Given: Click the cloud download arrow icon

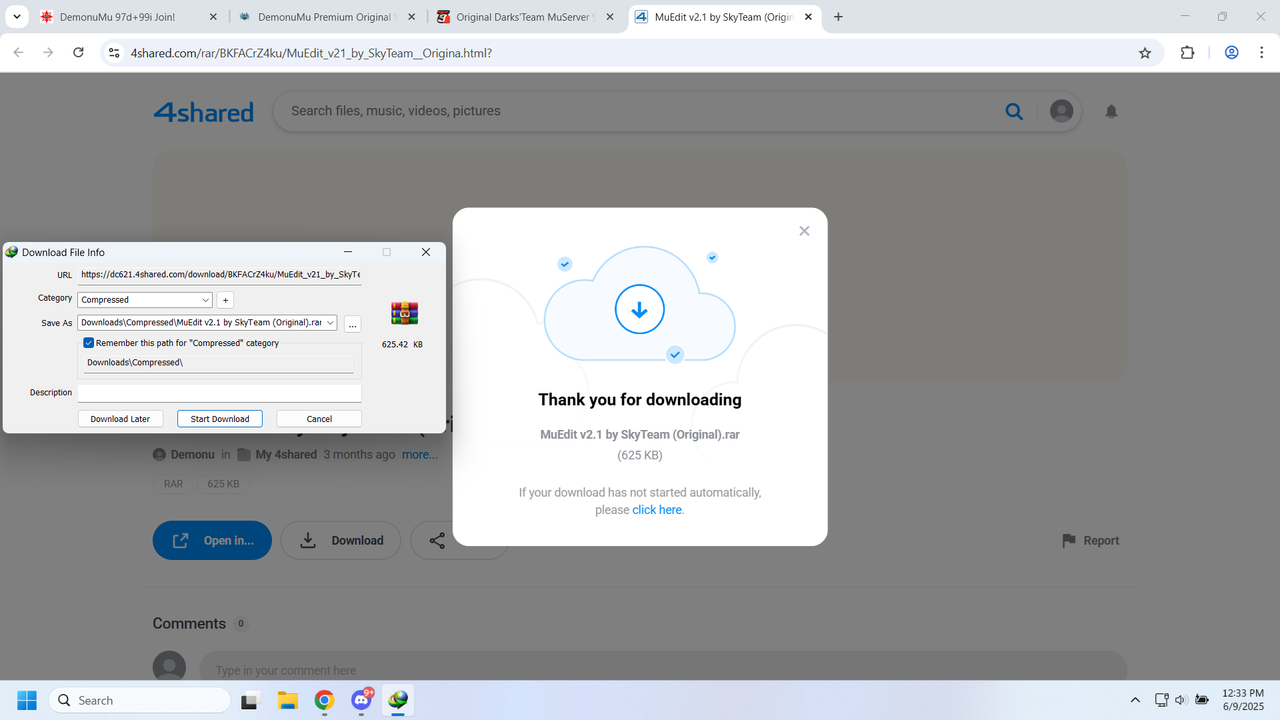Looking at the screenshot, I should (x=640, y=310).
